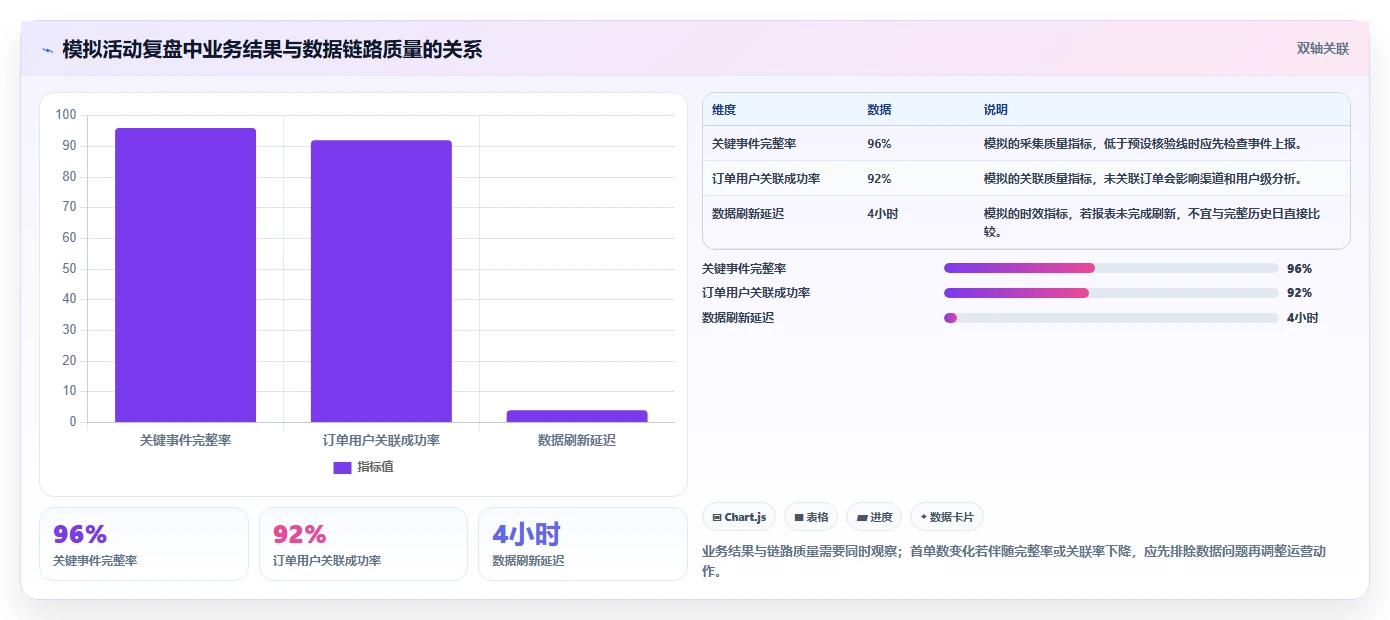Click the 订单用户关联成功率 x-axis label
The image size is (1390, 620).
point(381,440)
